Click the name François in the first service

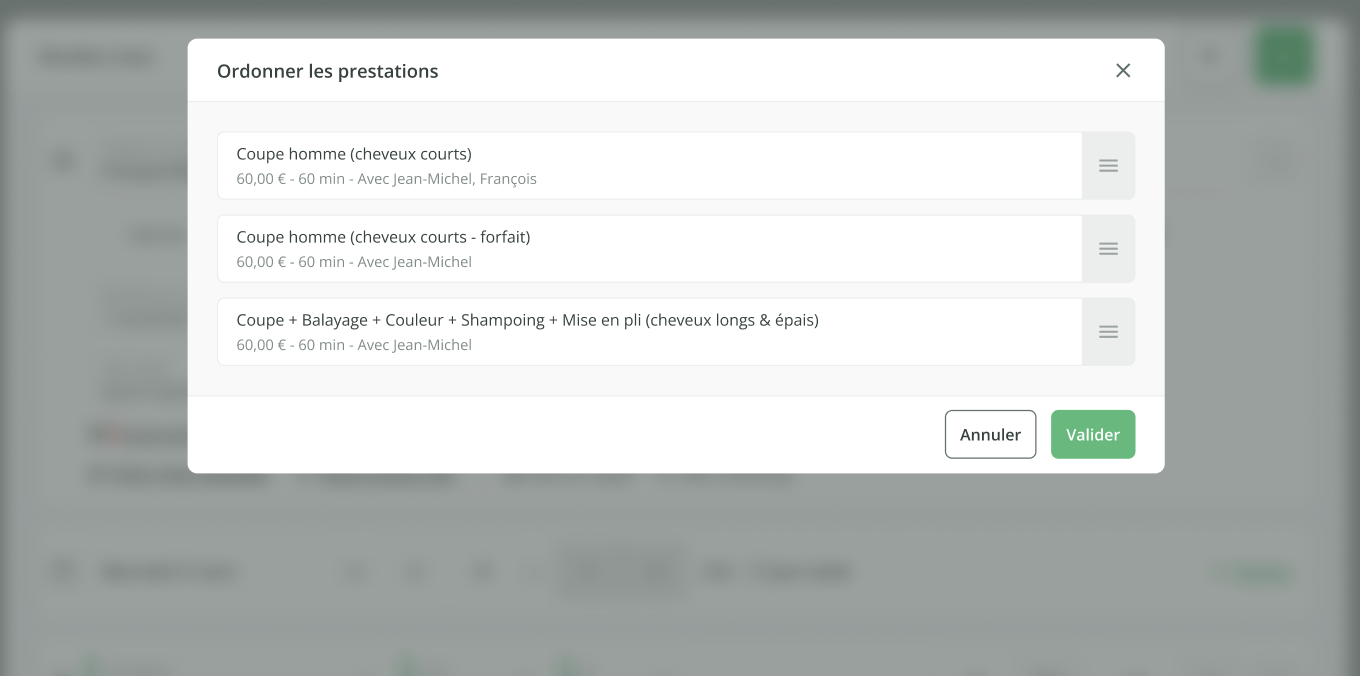click(508, 179)
